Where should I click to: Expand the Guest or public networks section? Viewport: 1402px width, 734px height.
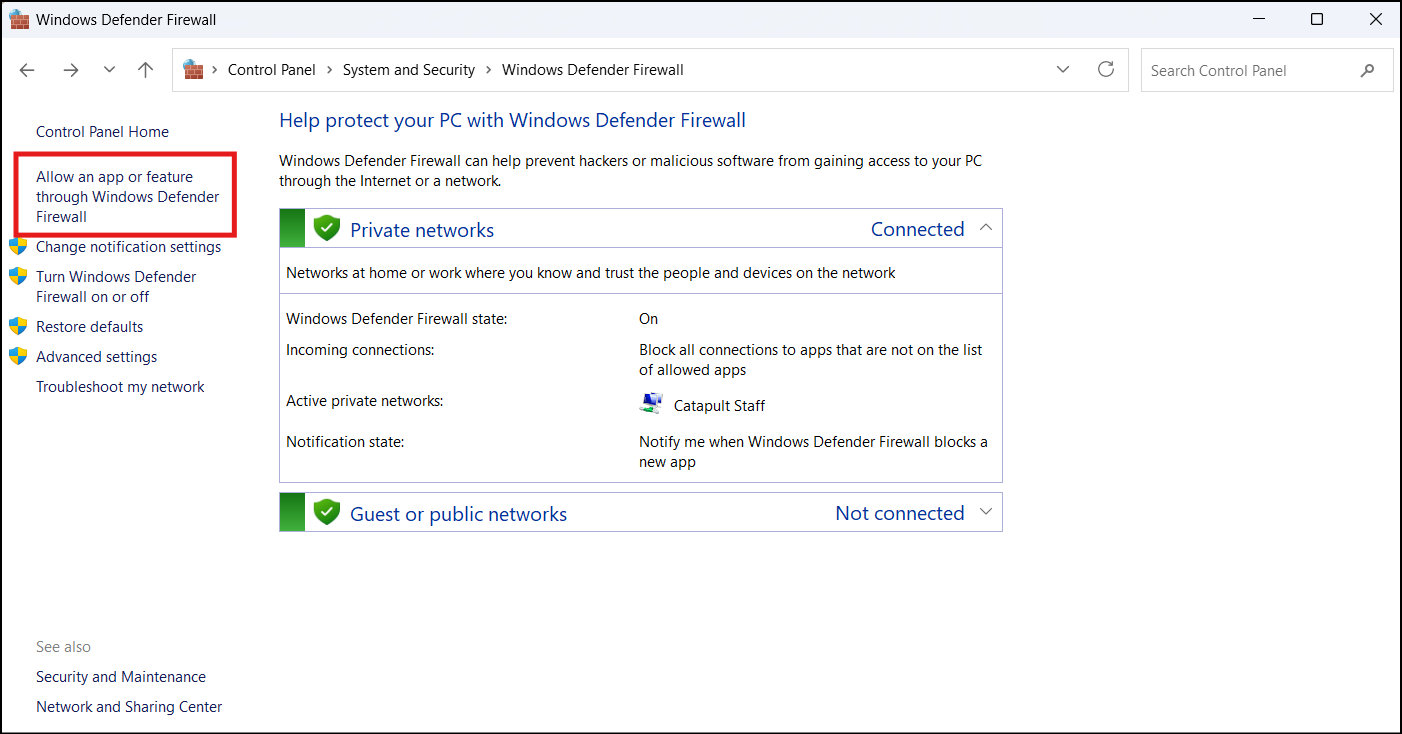click(x=986, y=512)
